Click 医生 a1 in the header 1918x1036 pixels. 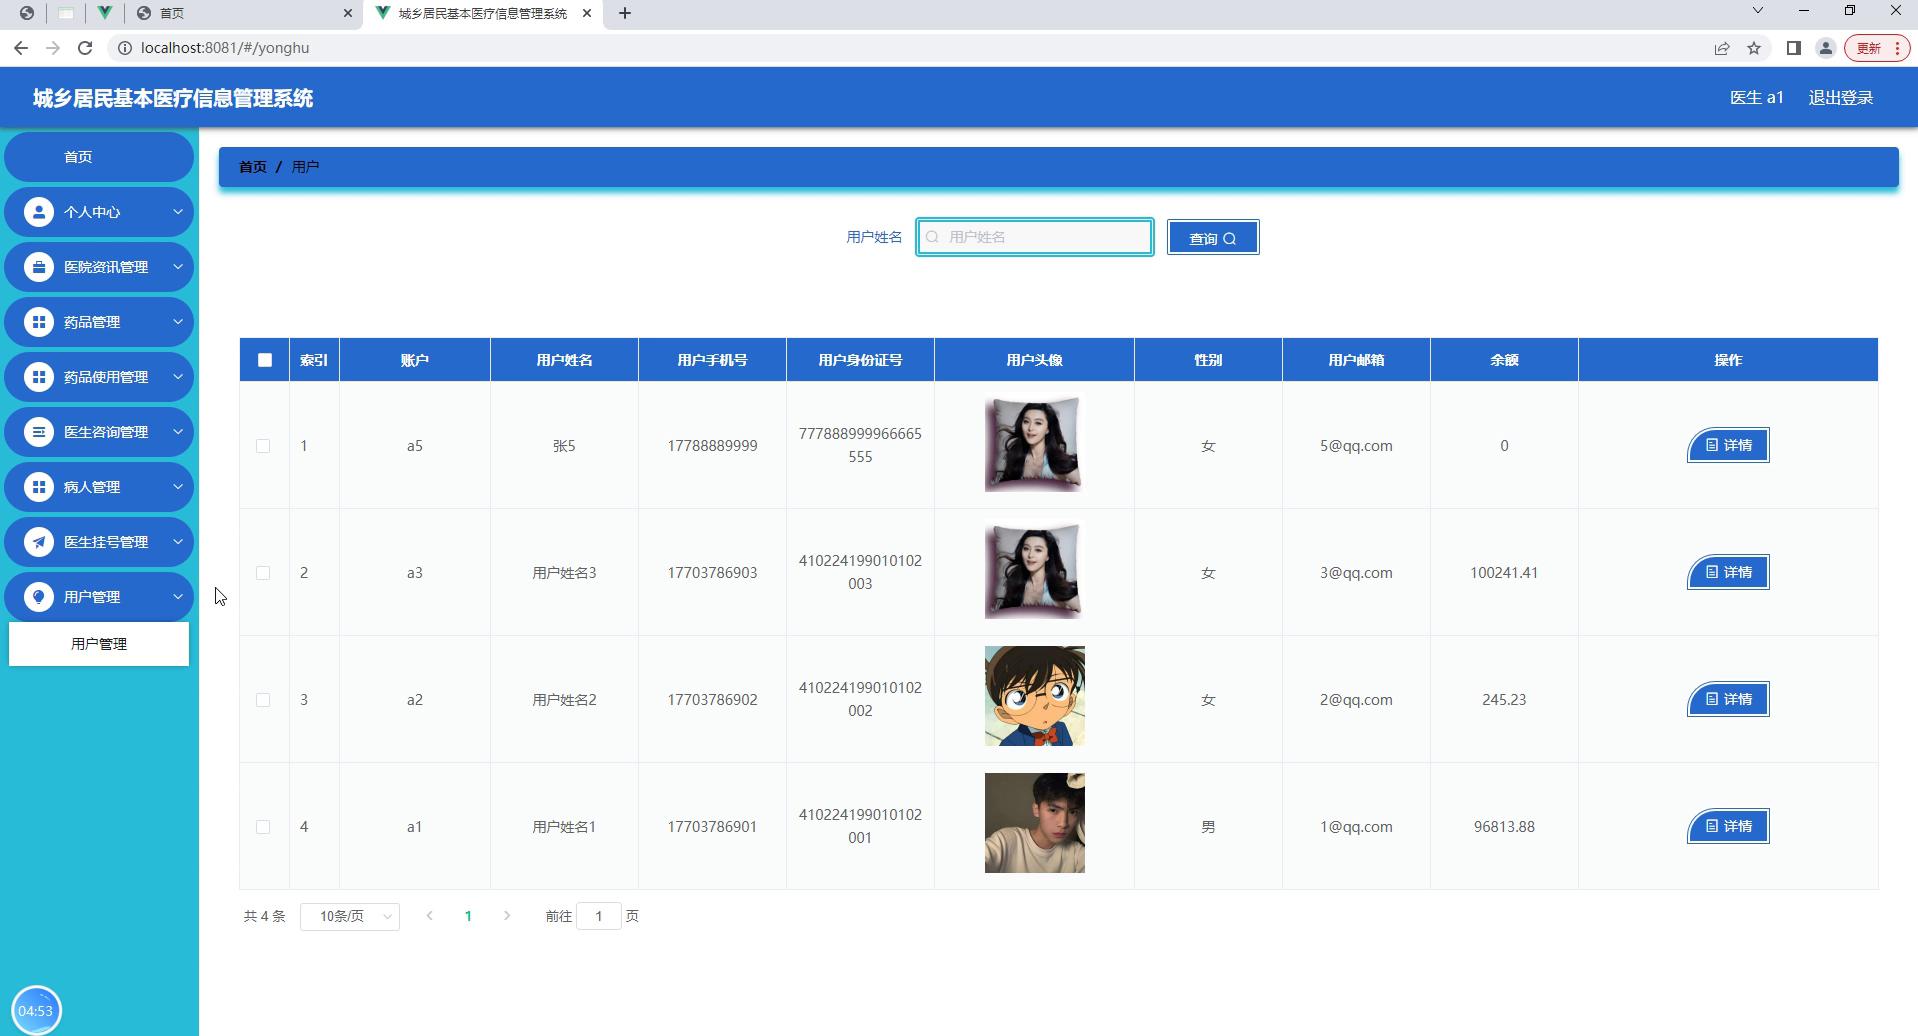(x=1757, y=98)
